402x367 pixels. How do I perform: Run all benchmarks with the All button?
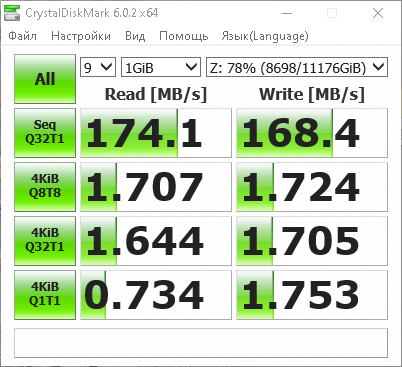coord(45,79)
